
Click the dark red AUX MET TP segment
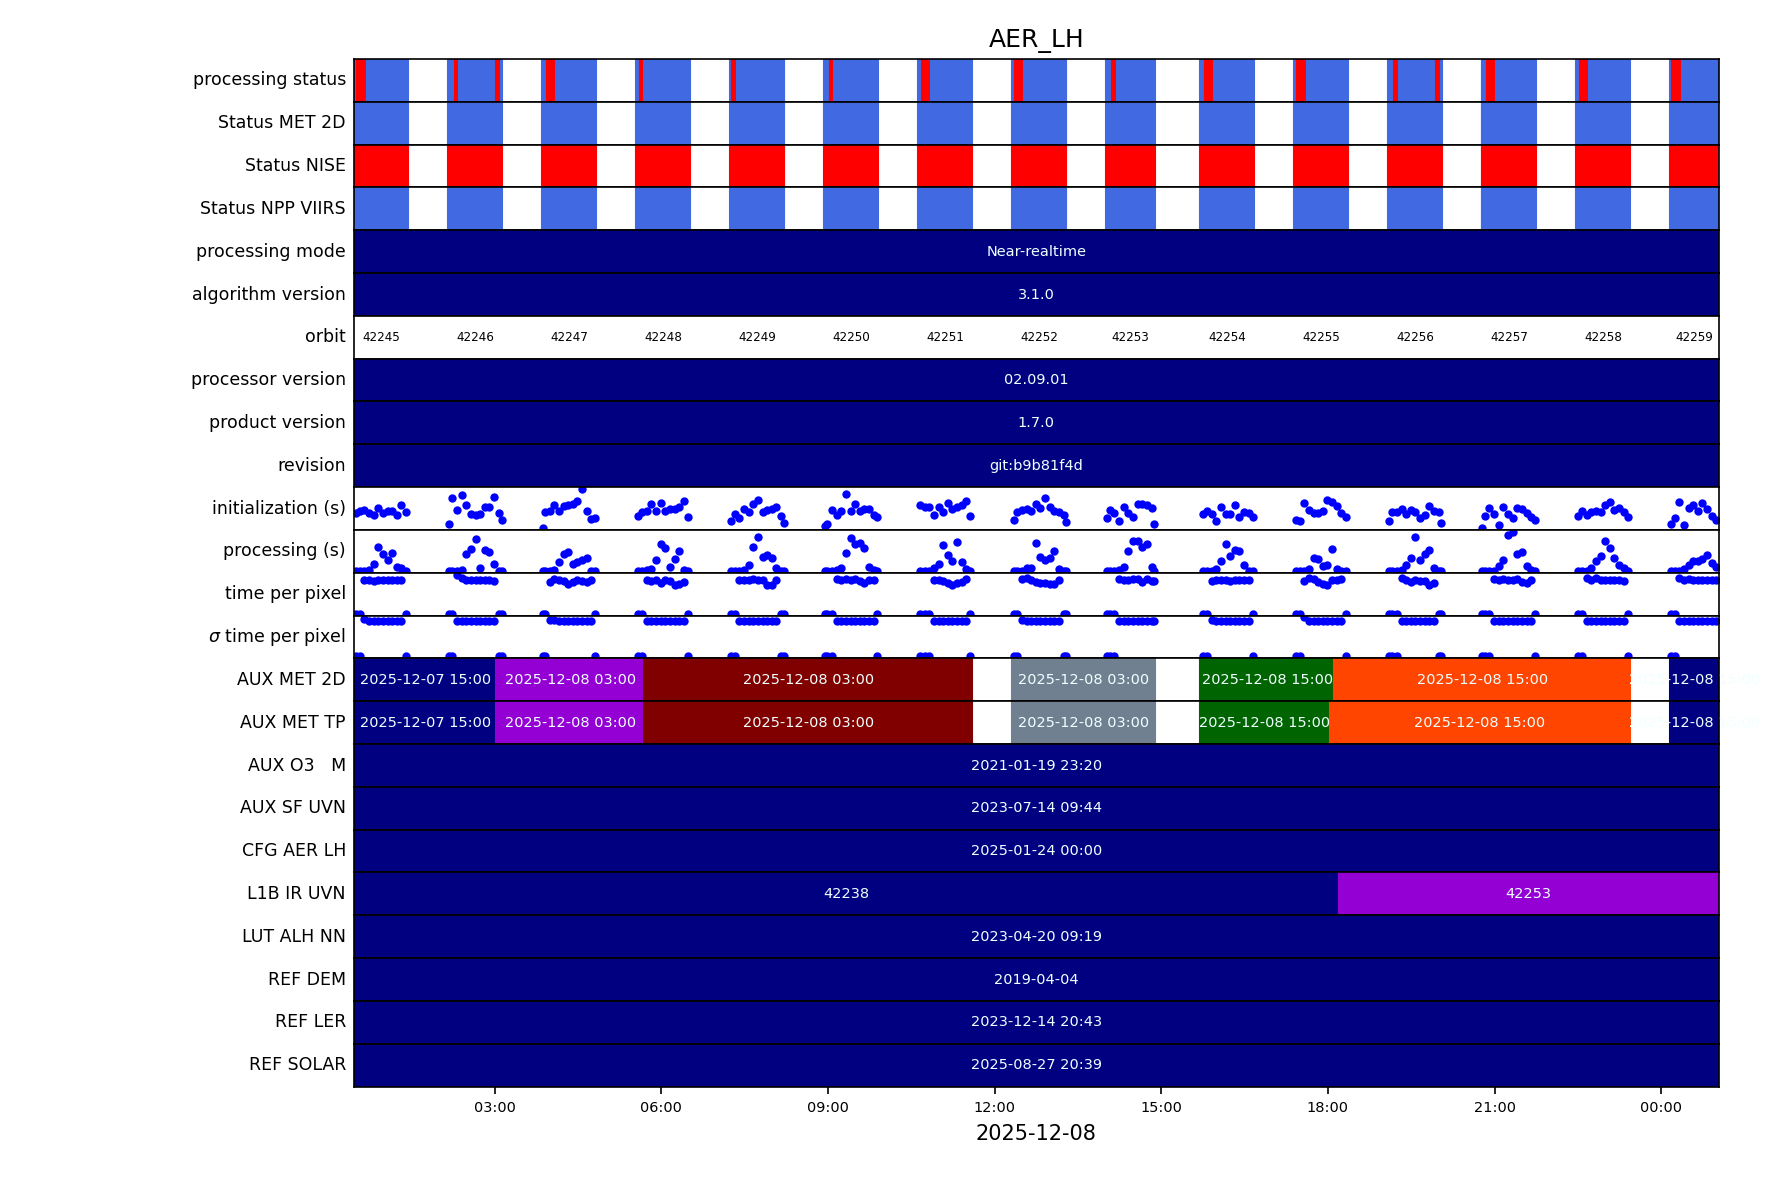(808, 722)
